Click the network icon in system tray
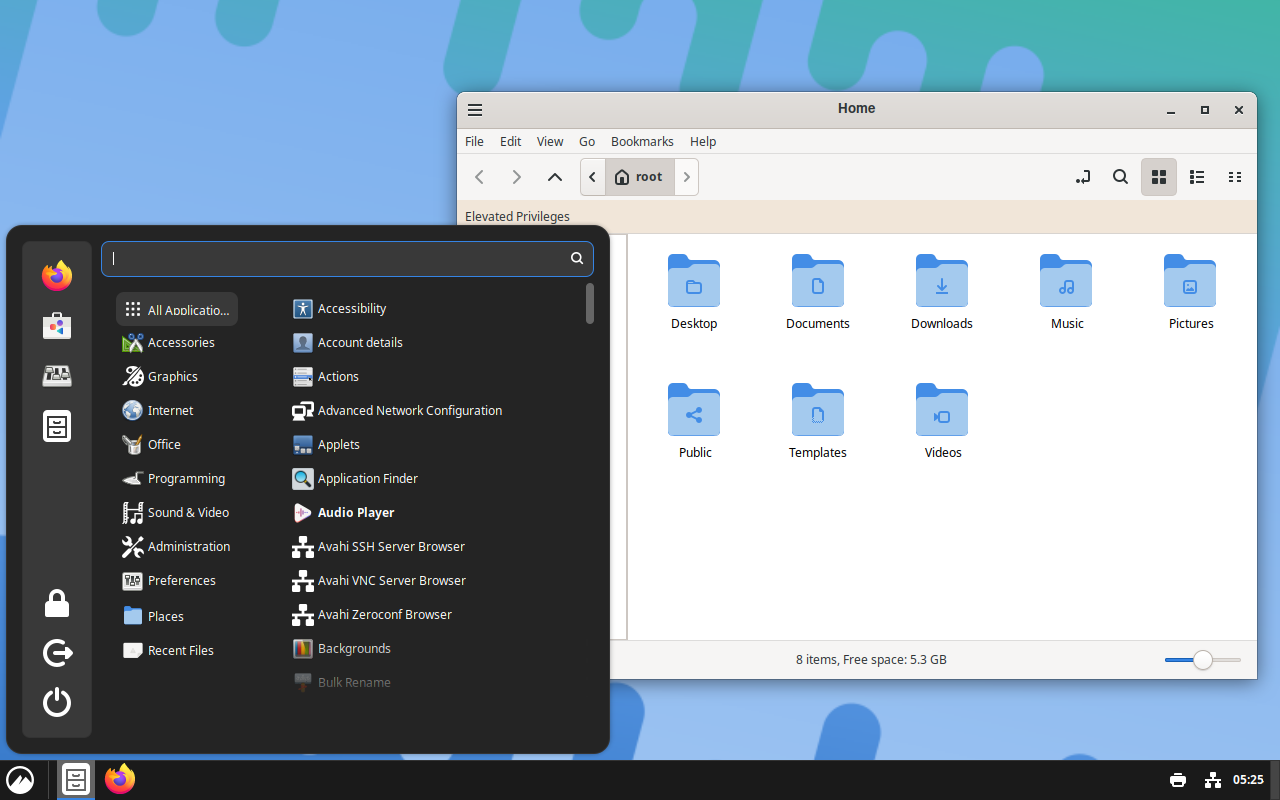 [1213, 780]
